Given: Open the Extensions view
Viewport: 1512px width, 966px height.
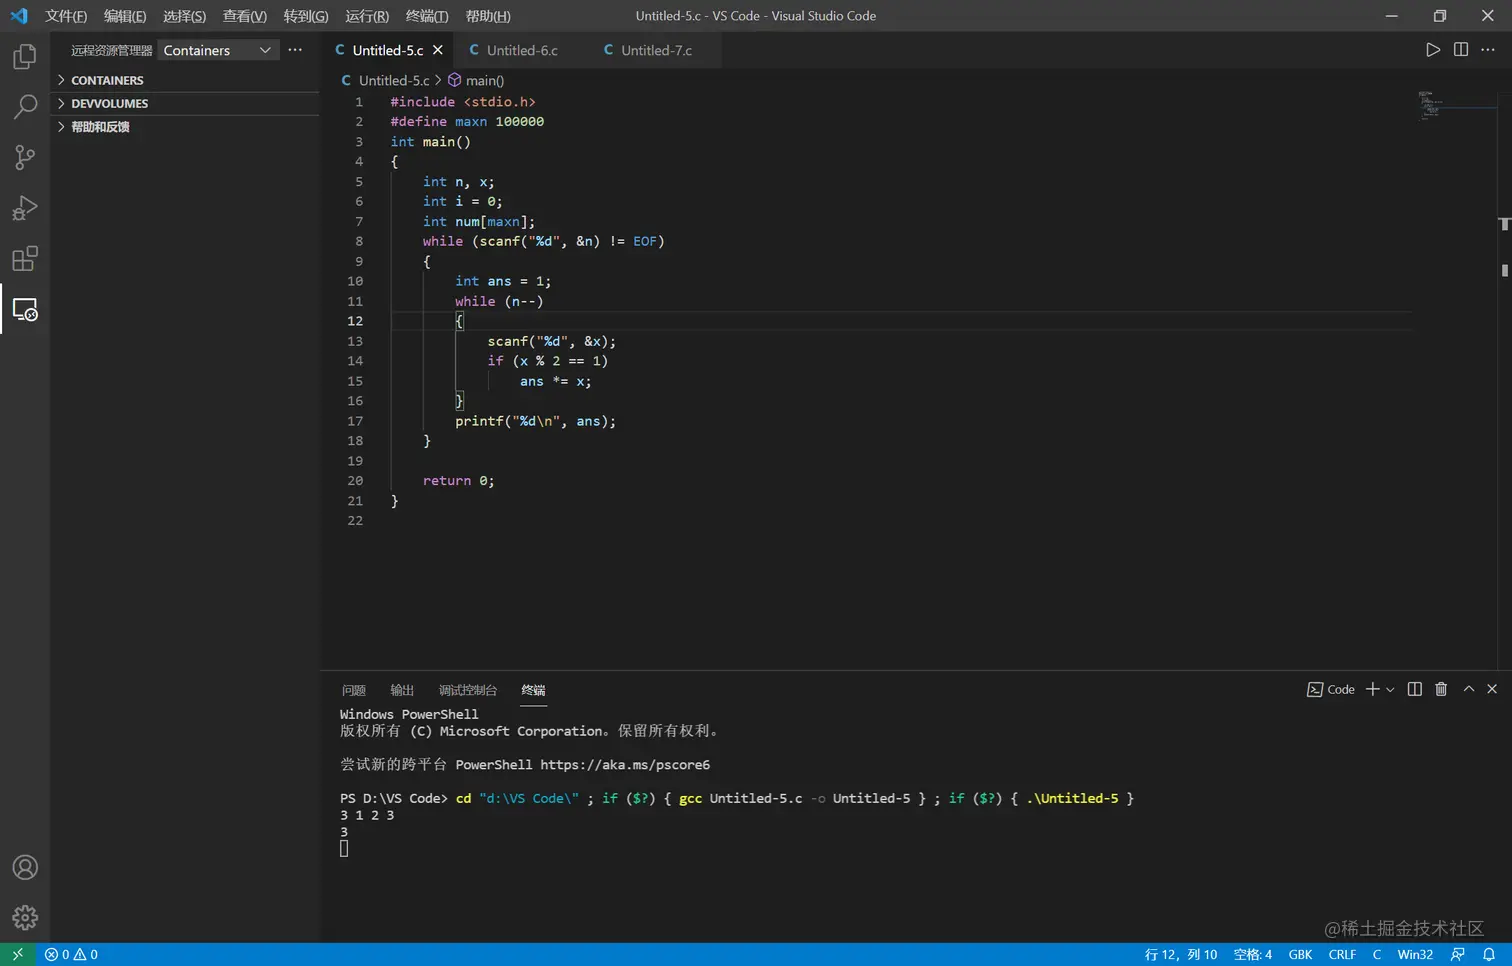Looking at the screenshot, I should click(25, 259).
